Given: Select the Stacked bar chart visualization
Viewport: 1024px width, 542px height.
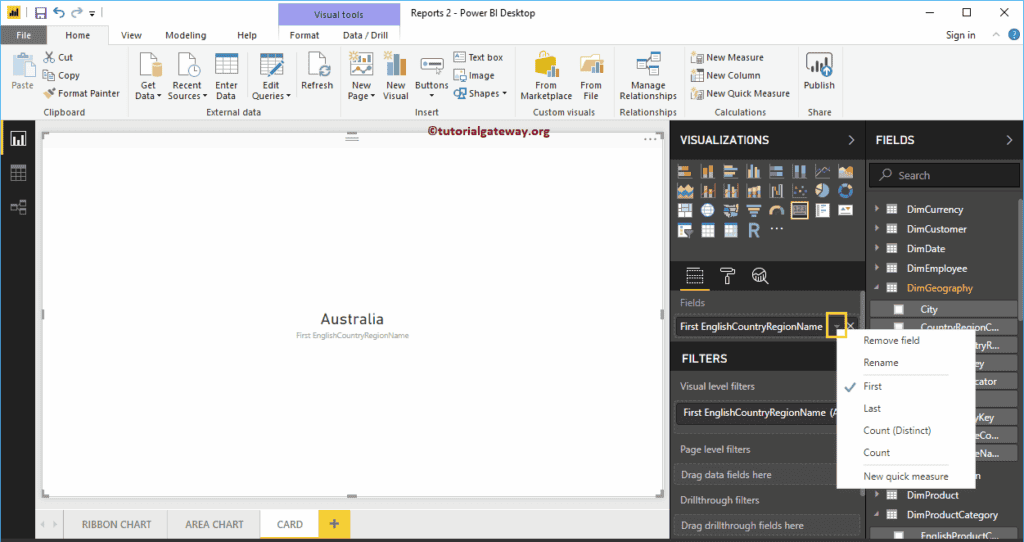Looking at the screenshot, I should tap(684, 172).
